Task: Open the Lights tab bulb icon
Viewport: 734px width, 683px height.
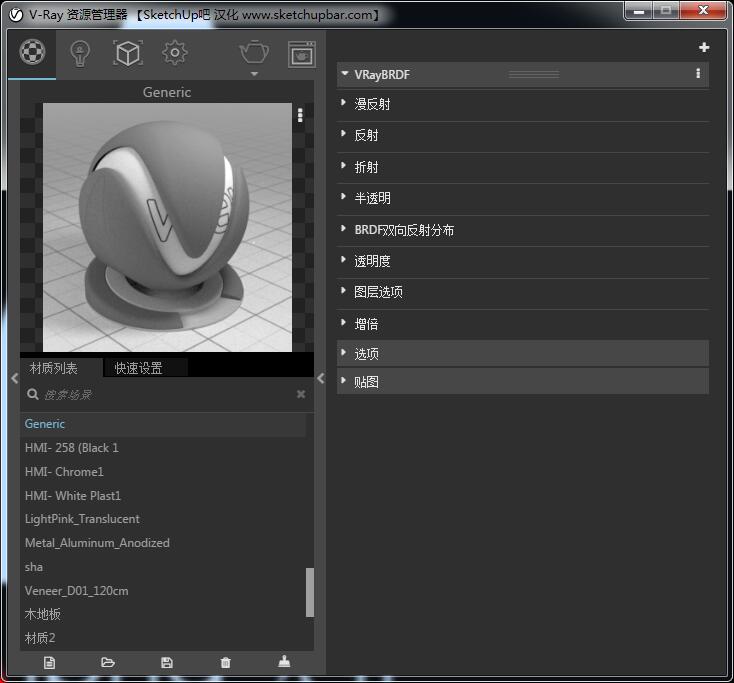Action: [x=80, y=54]
